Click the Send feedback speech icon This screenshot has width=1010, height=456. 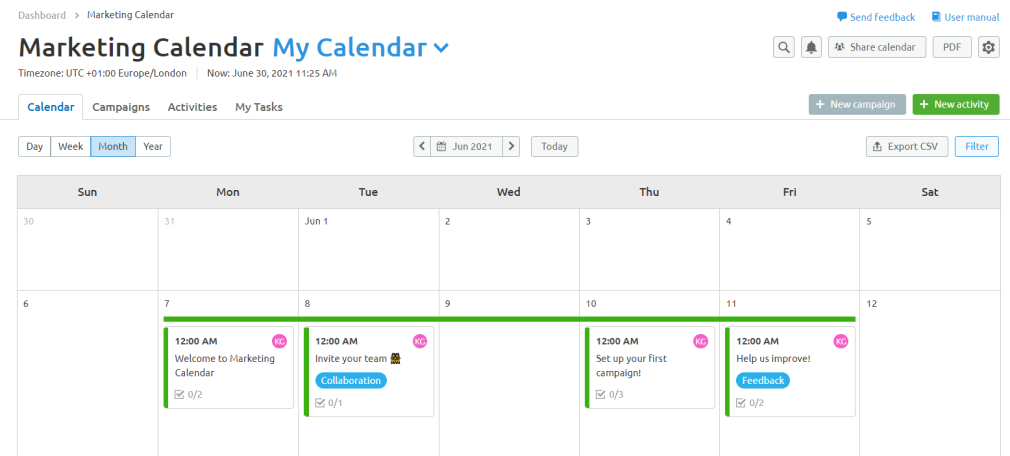[842, 17]
